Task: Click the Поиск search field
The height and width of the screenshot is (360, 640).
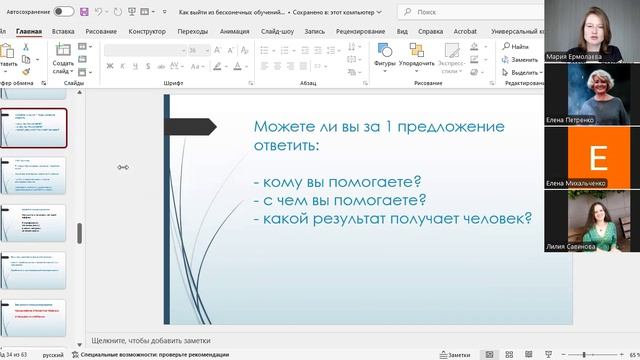Action: tap(470, 12)
